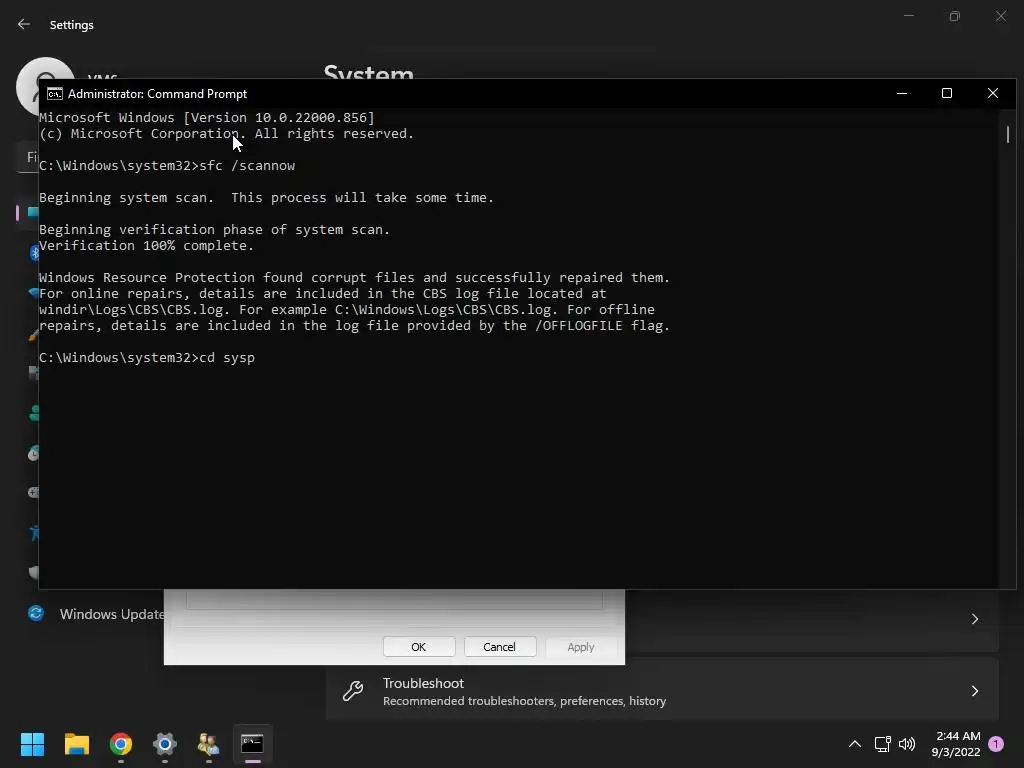
Task: Select Command Prompt on taskbar
Action: click(x=253, y=744)
